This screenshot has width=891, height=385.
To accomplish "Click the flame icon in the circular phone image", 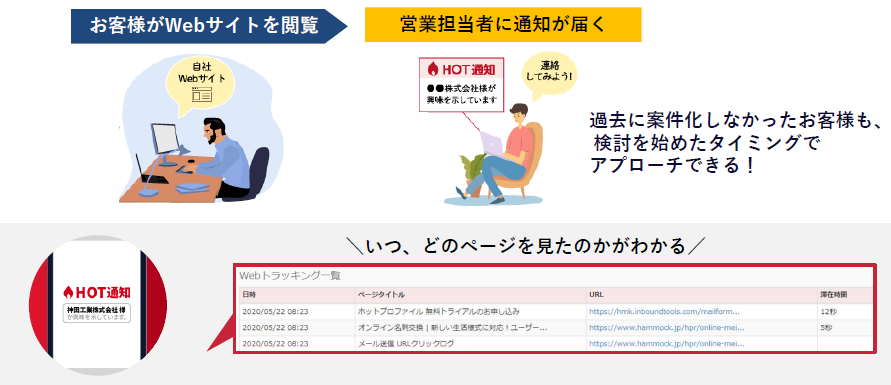I will tap(69, 292).
